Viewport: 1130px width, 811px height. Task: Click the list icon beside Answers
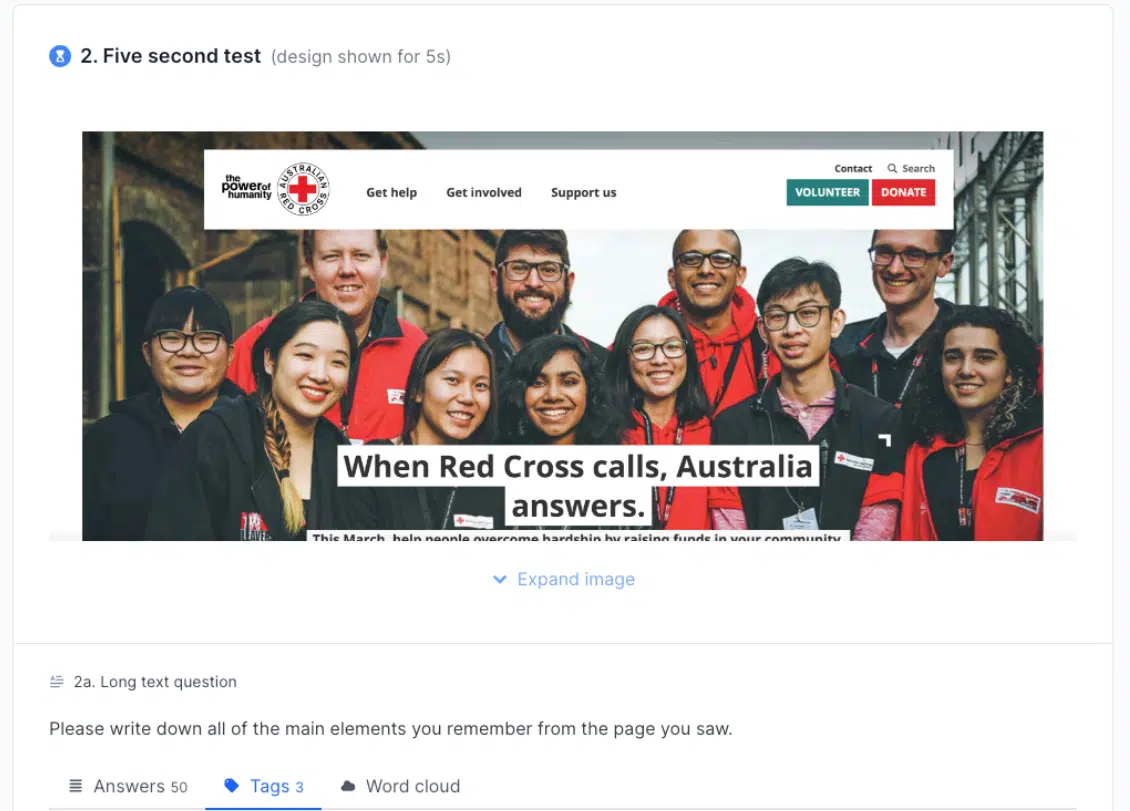tap(76, 786)
